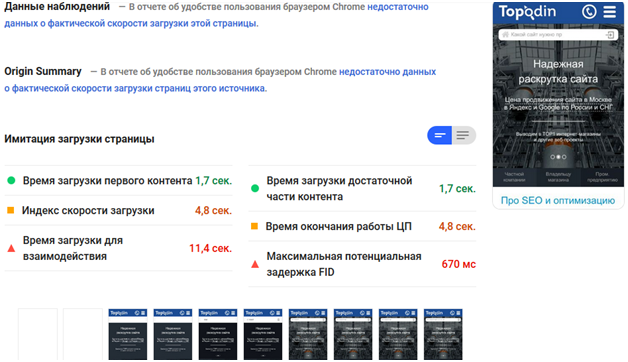628x362 pixels.
Task: Click the Данные наблюдений heading
Action: pos(57,6)
